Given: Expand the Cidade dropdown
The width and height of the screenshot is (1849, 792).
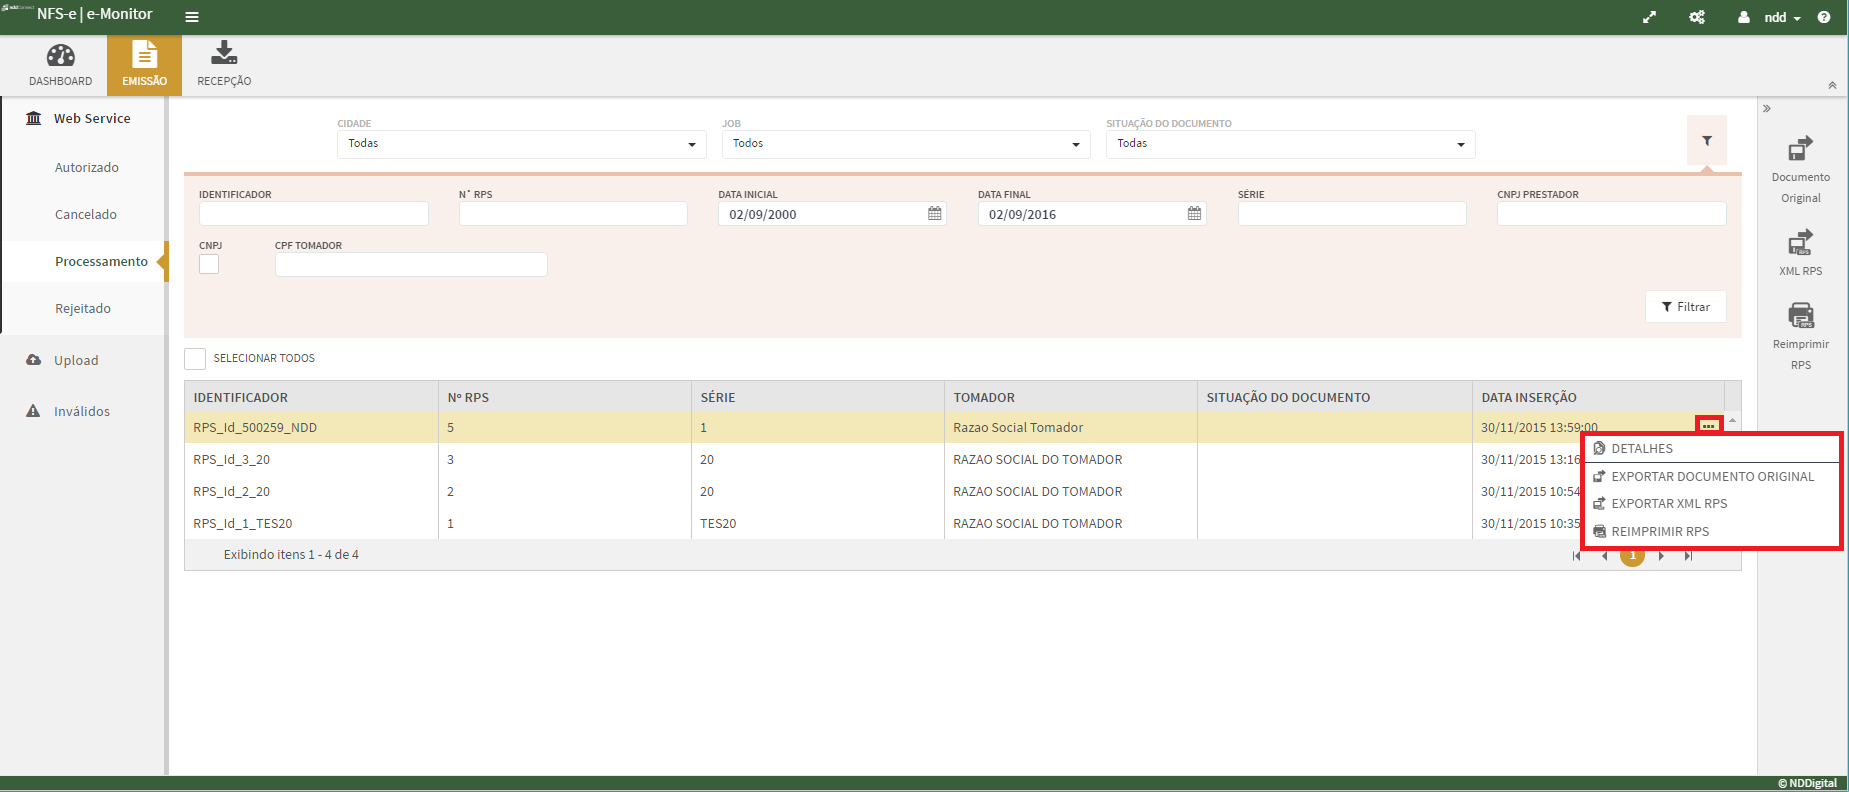Looking at the screenshot, I should [x=521, y=144].
